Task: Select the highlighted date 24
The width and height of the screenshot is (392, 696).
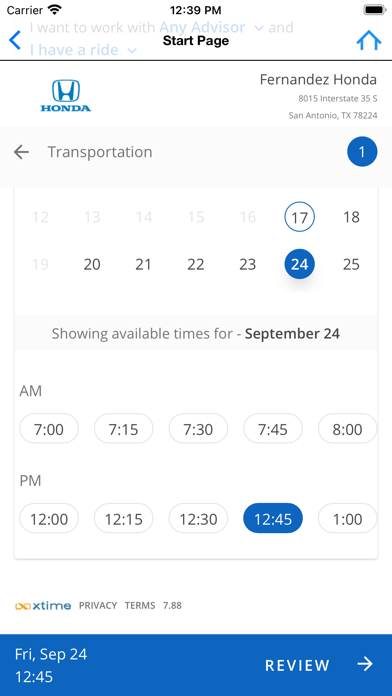Action: click(299, 264)
